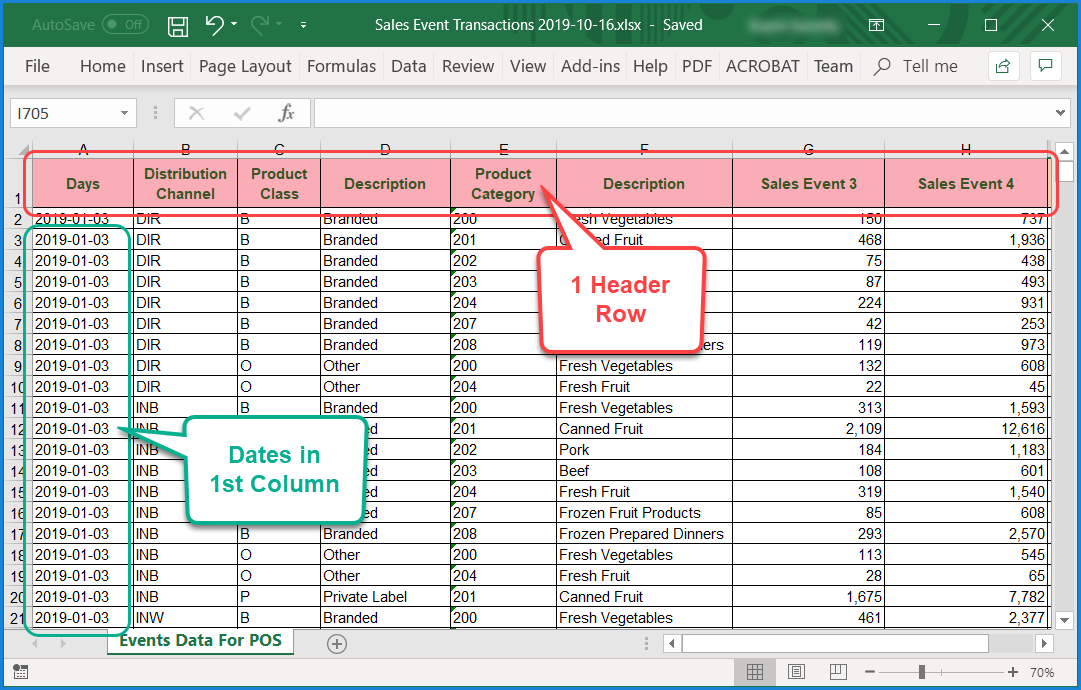Toggle the AutoSave switch
Screen dimensions: 1081x690
click(124, 25)
